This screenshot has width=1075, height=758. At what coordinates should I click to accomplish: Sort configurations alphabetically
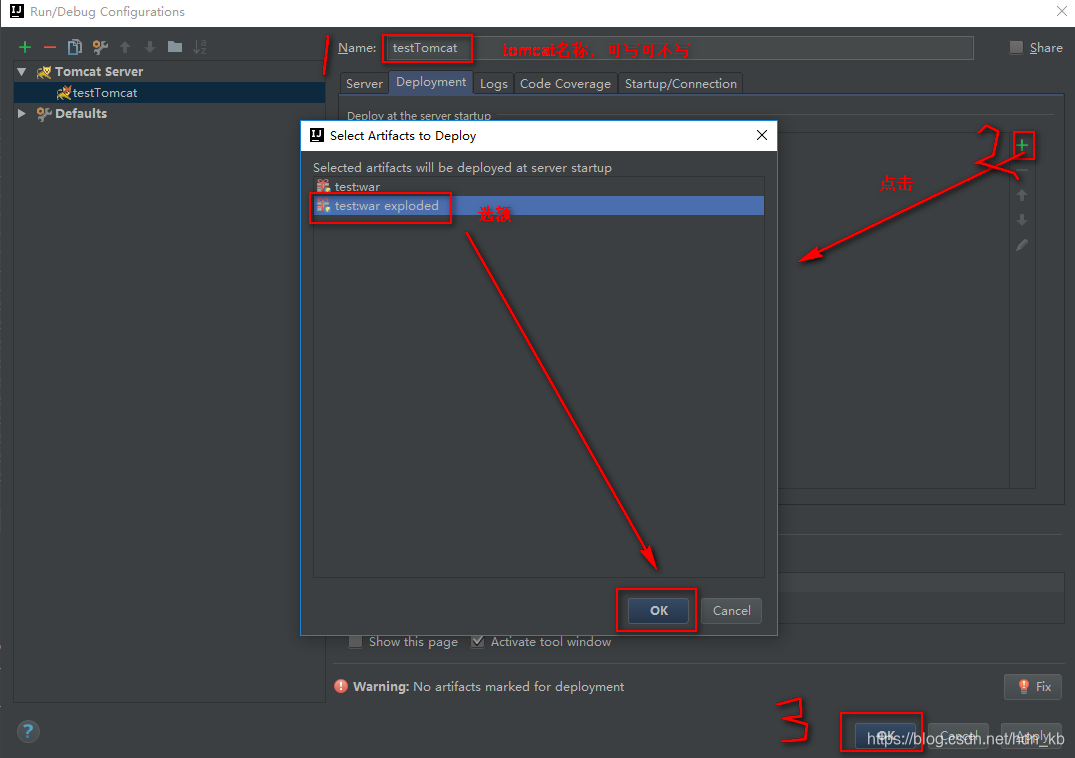(x=200, y=47)
